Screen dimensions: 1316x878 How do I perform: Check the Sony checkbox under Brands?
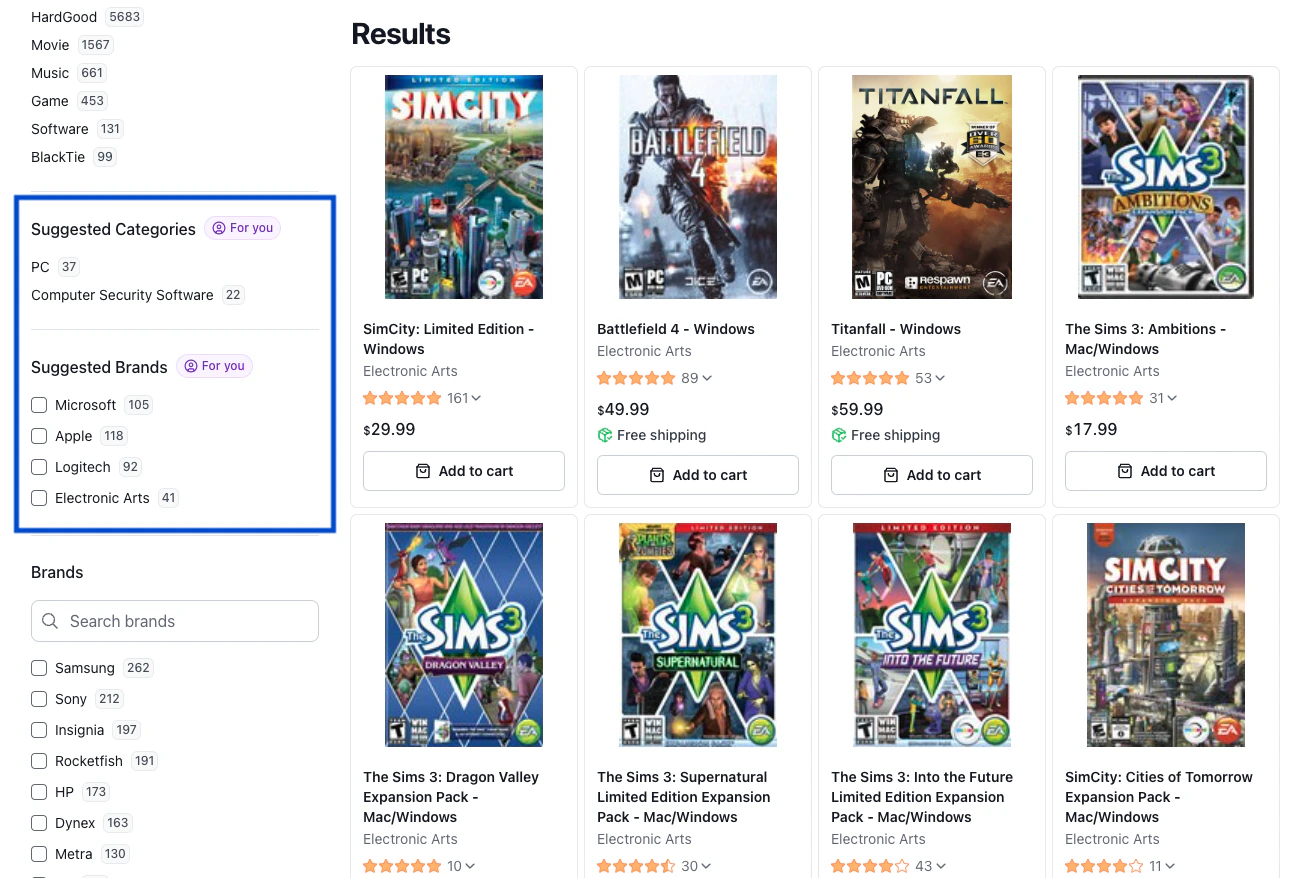39,699
